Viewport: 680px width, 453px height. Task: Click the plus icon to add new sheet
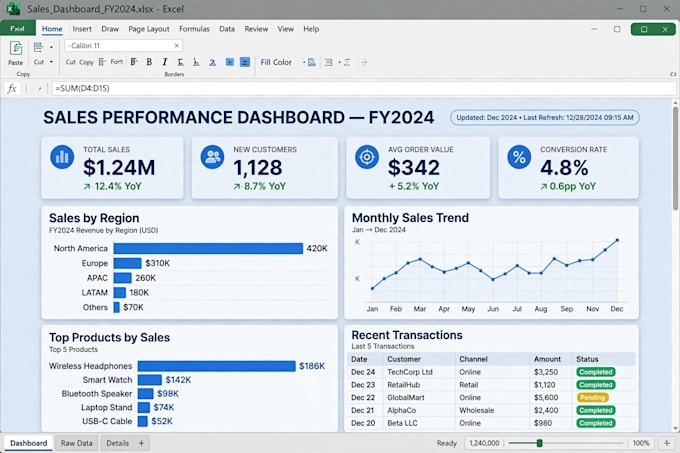coord(141,443)
